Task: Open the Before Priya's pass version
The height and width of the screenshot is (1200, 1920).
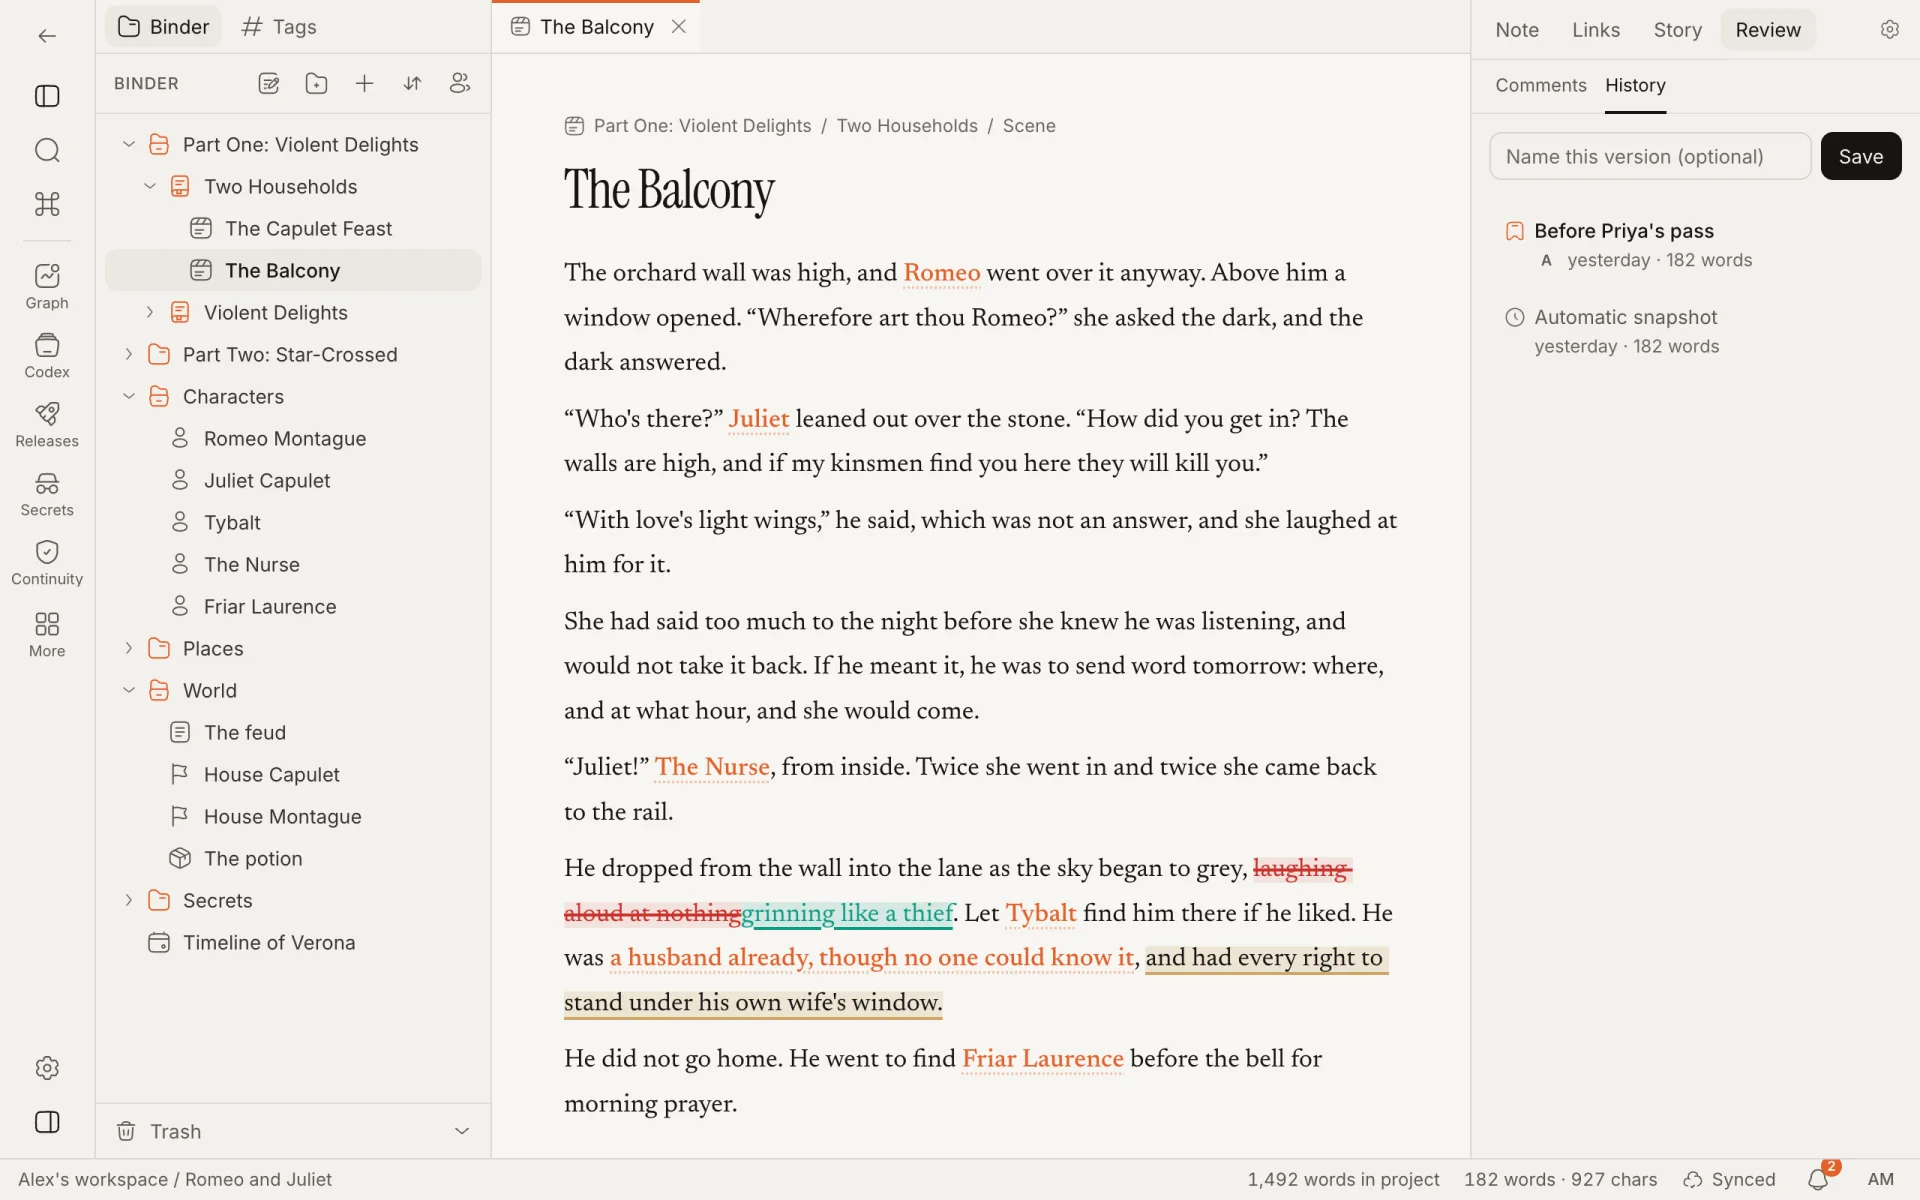Action: [x=1696, y=245]
